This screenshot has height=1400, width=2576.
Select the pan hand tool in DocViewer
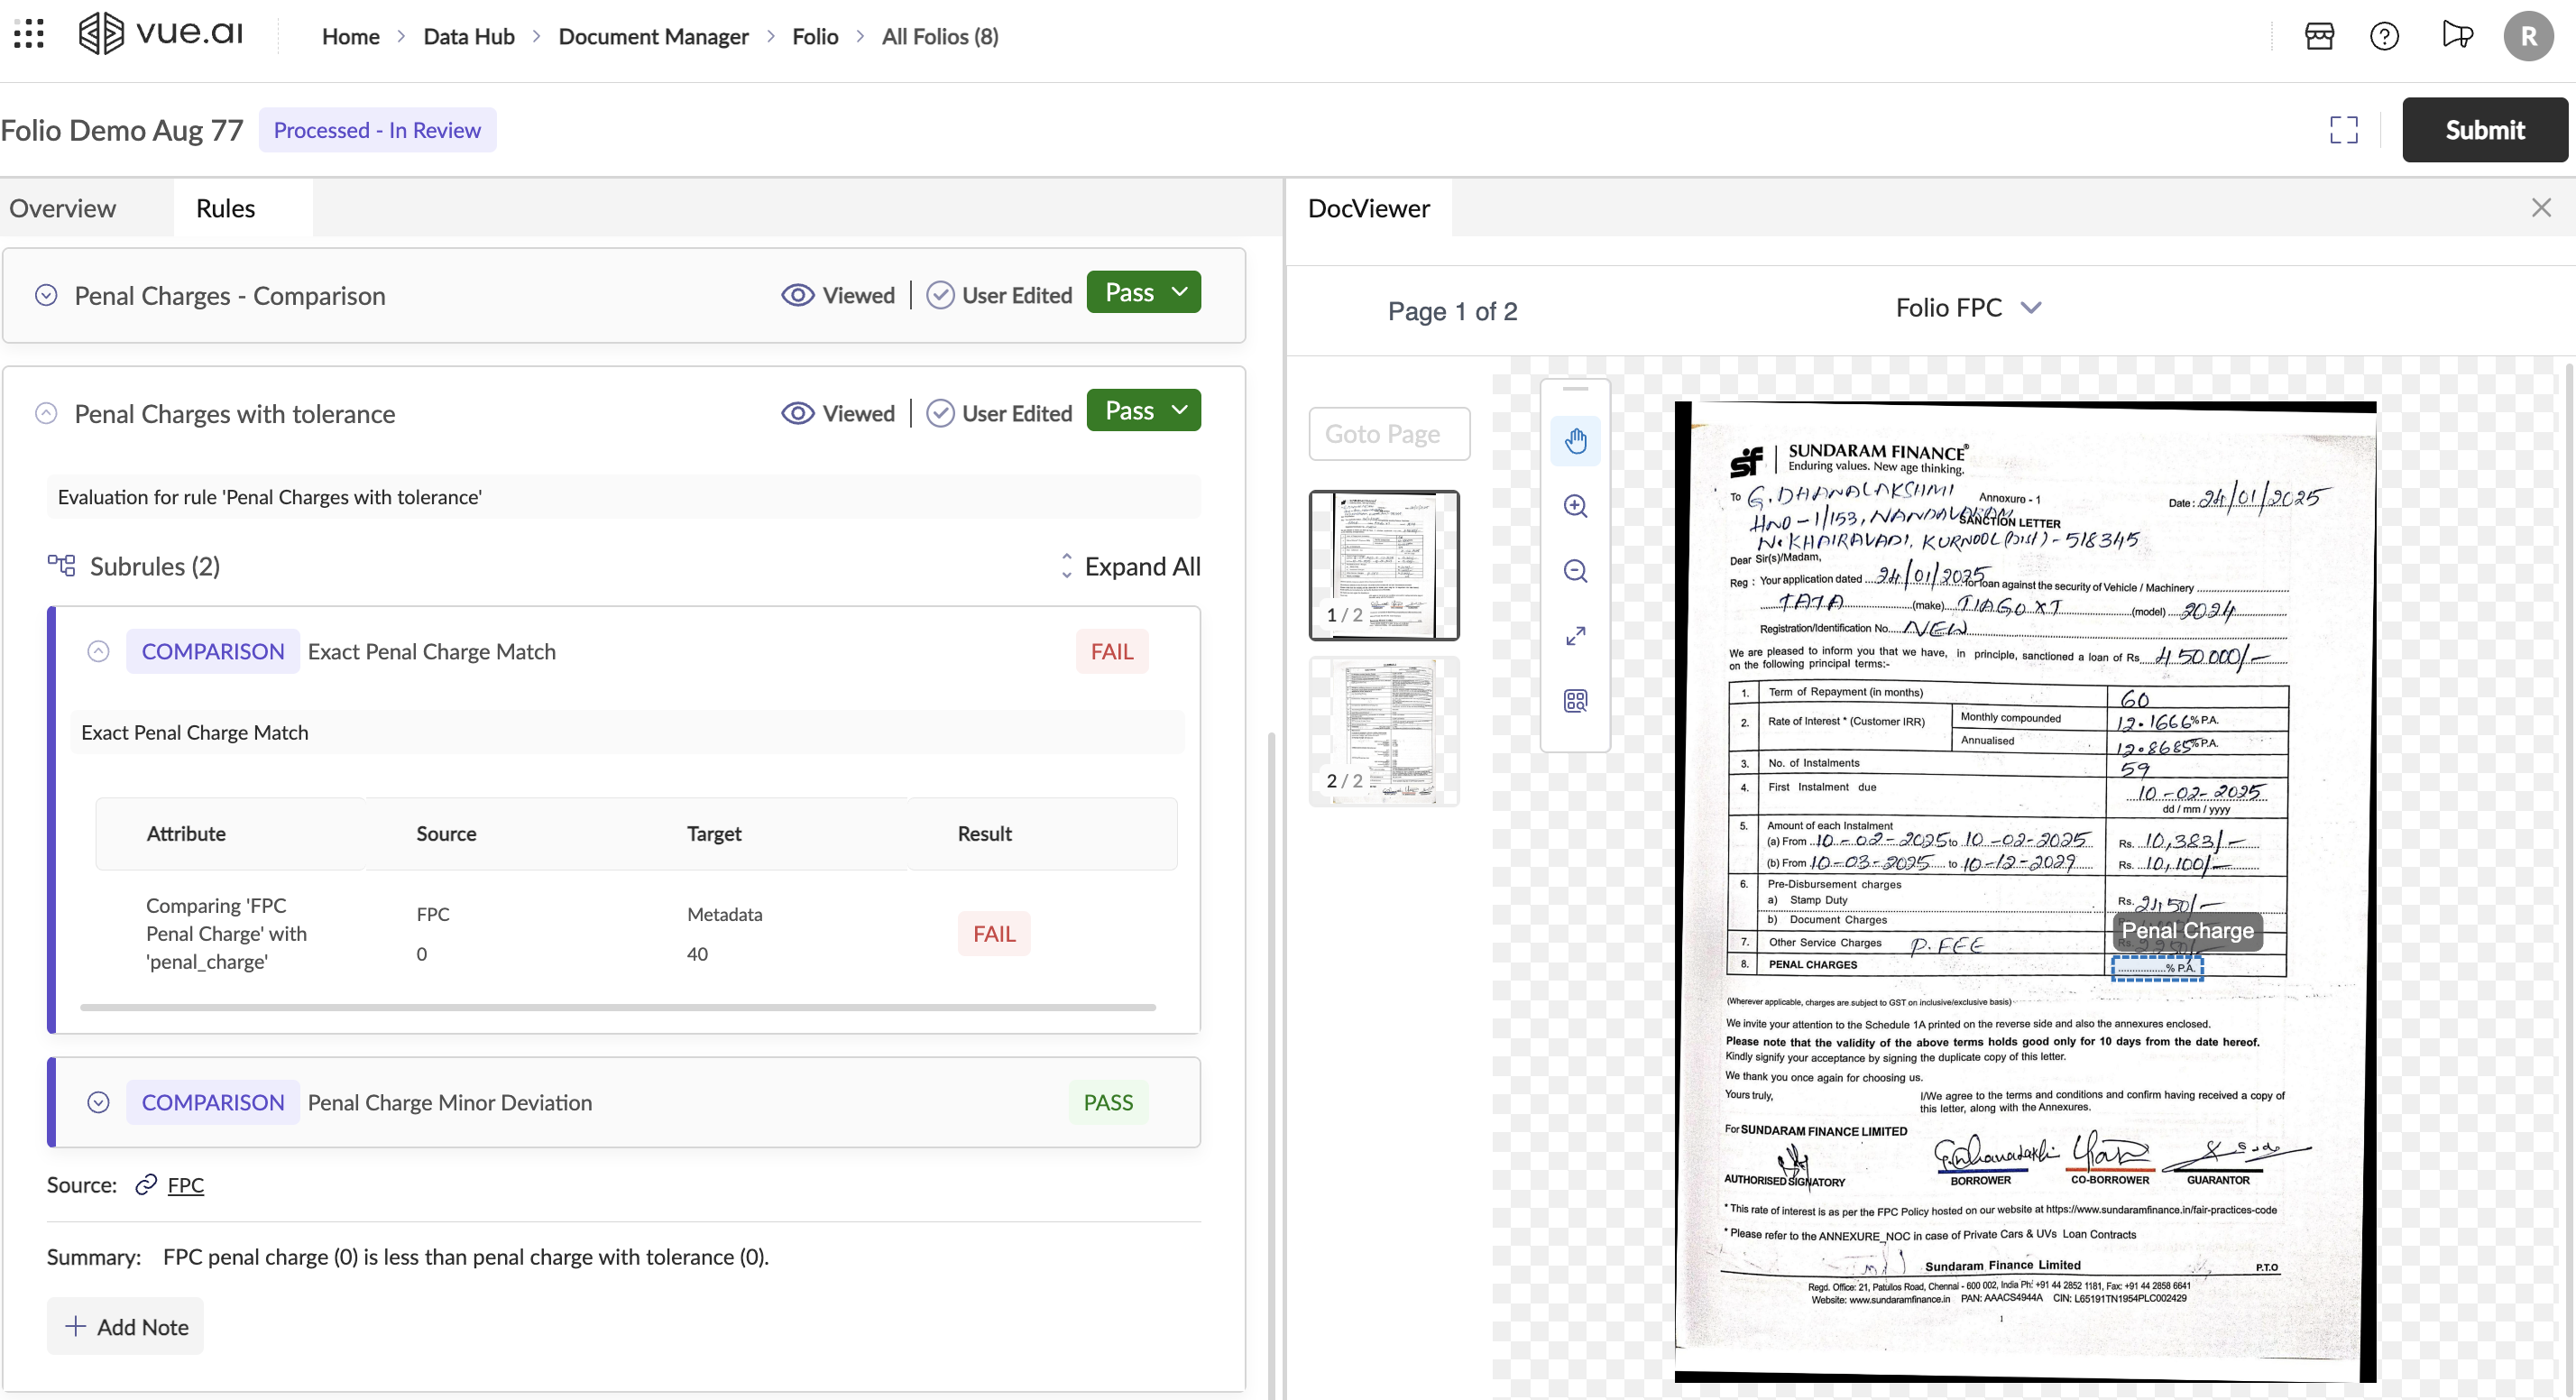click(x=1575, y=441)
